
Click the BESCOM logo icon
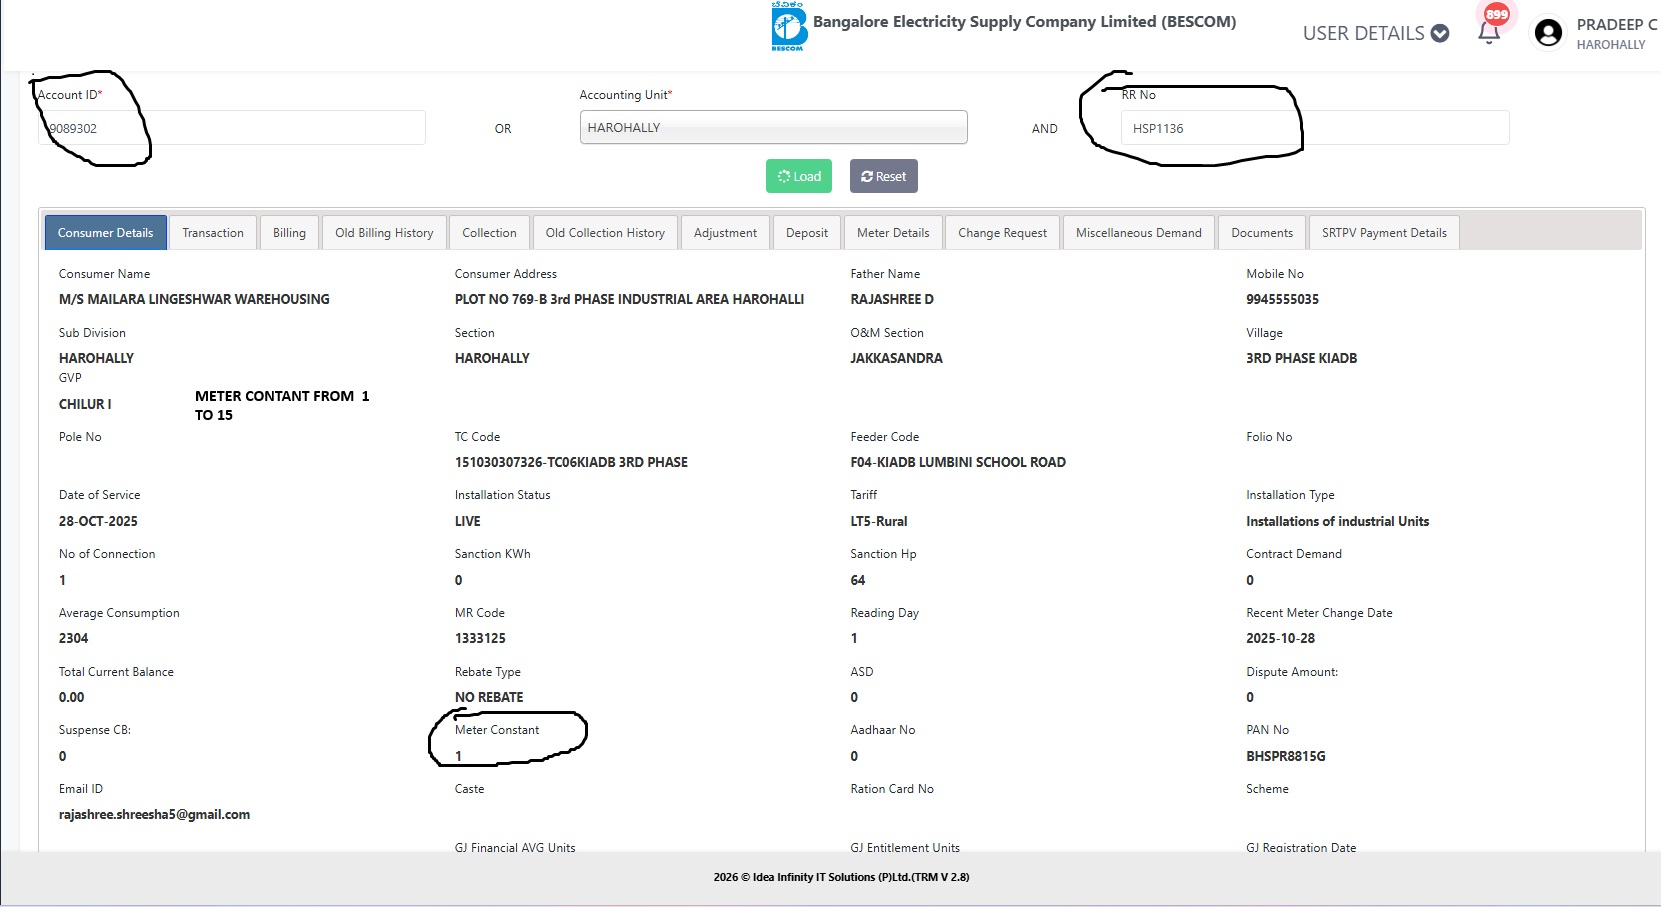click(788, 26)
